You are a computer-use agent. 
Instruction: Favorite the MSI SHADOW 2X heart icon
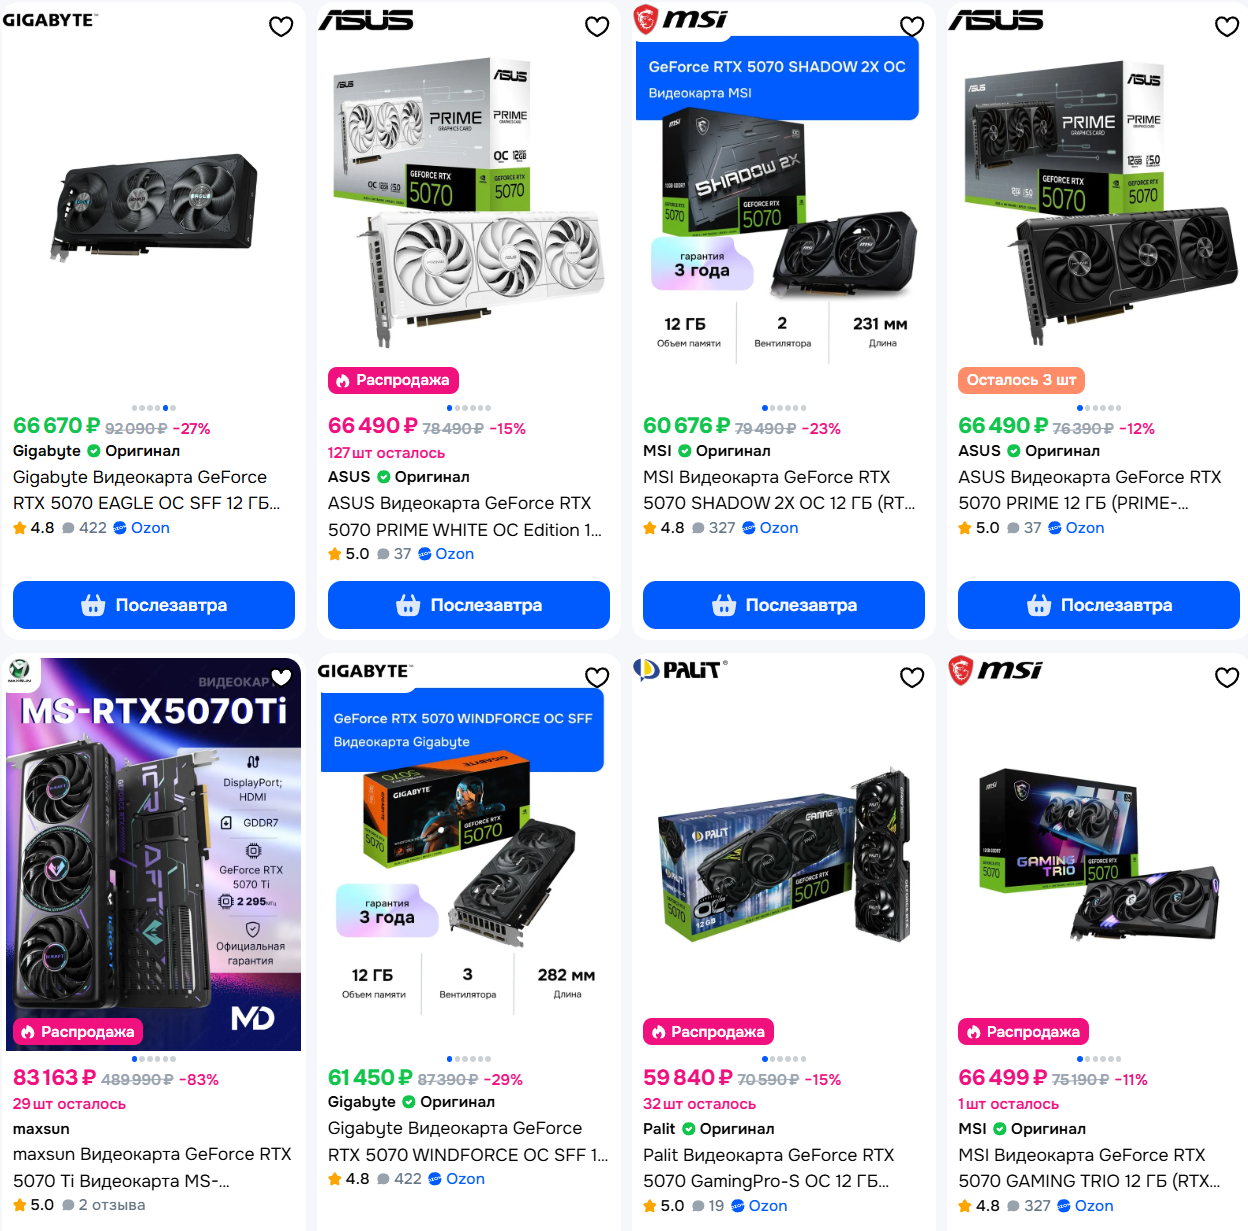click(x=912, y=27)
